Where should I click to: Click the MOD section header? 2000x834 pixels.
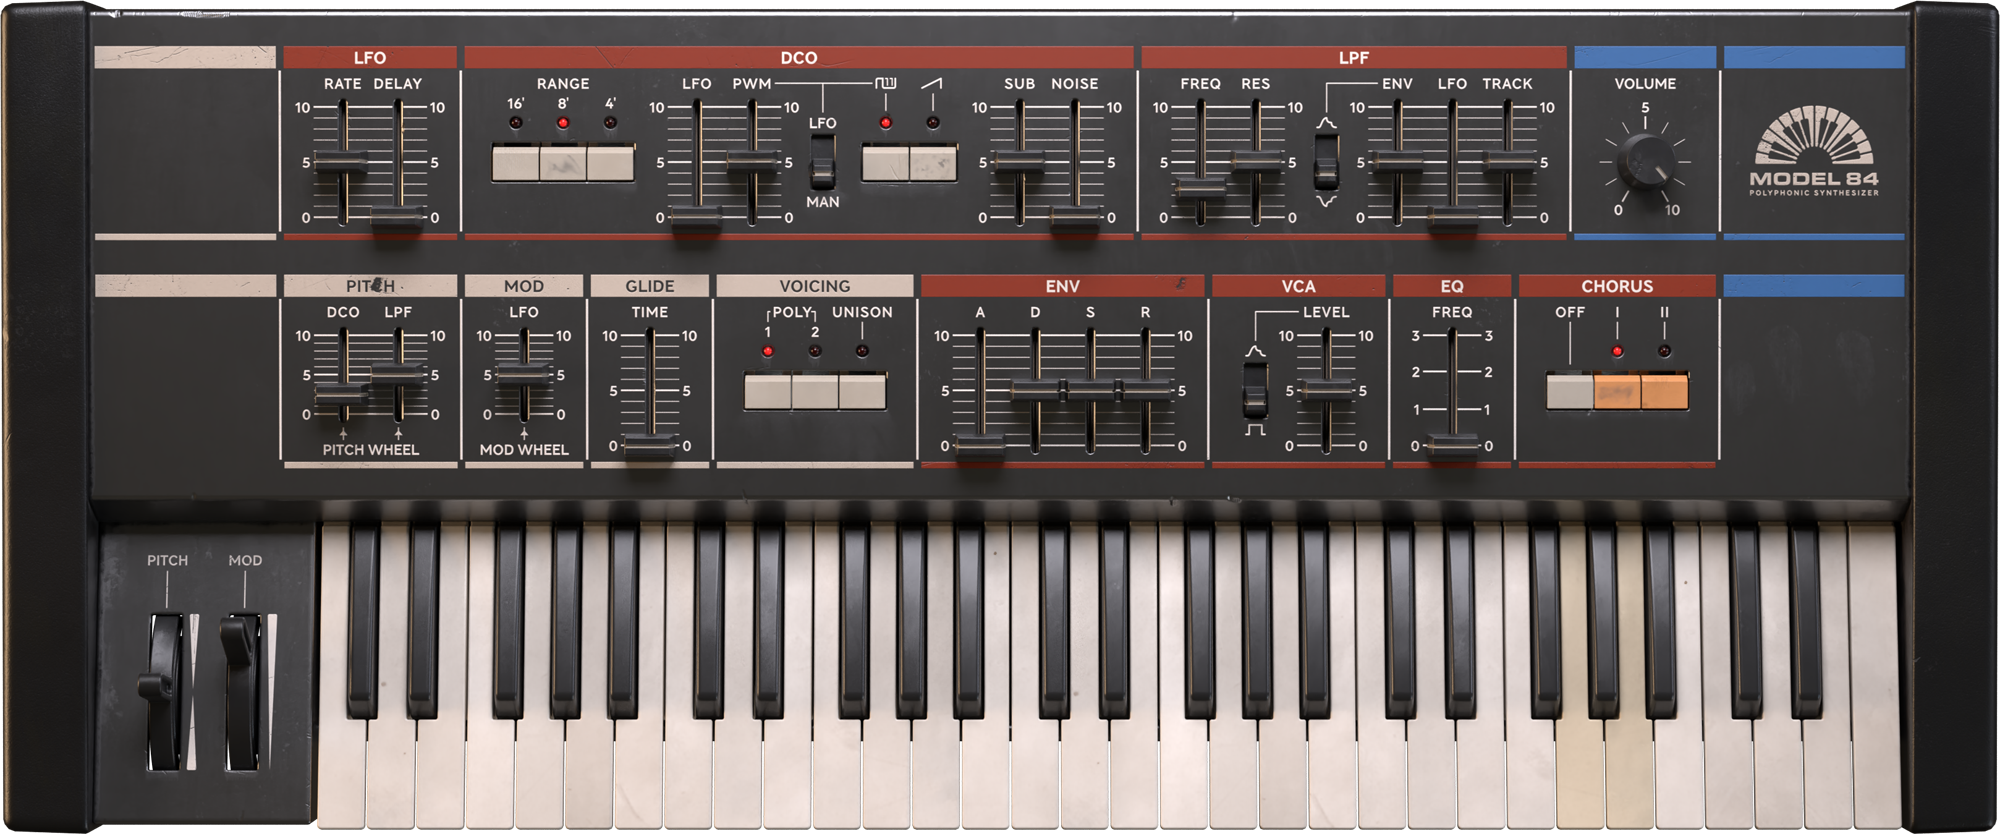pyautogui.click(x=524, y=286)
